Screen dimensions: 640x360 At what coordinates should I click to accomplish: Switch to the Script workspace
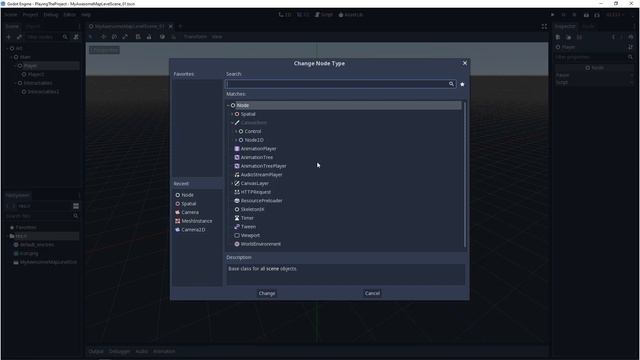pos(324,15)
